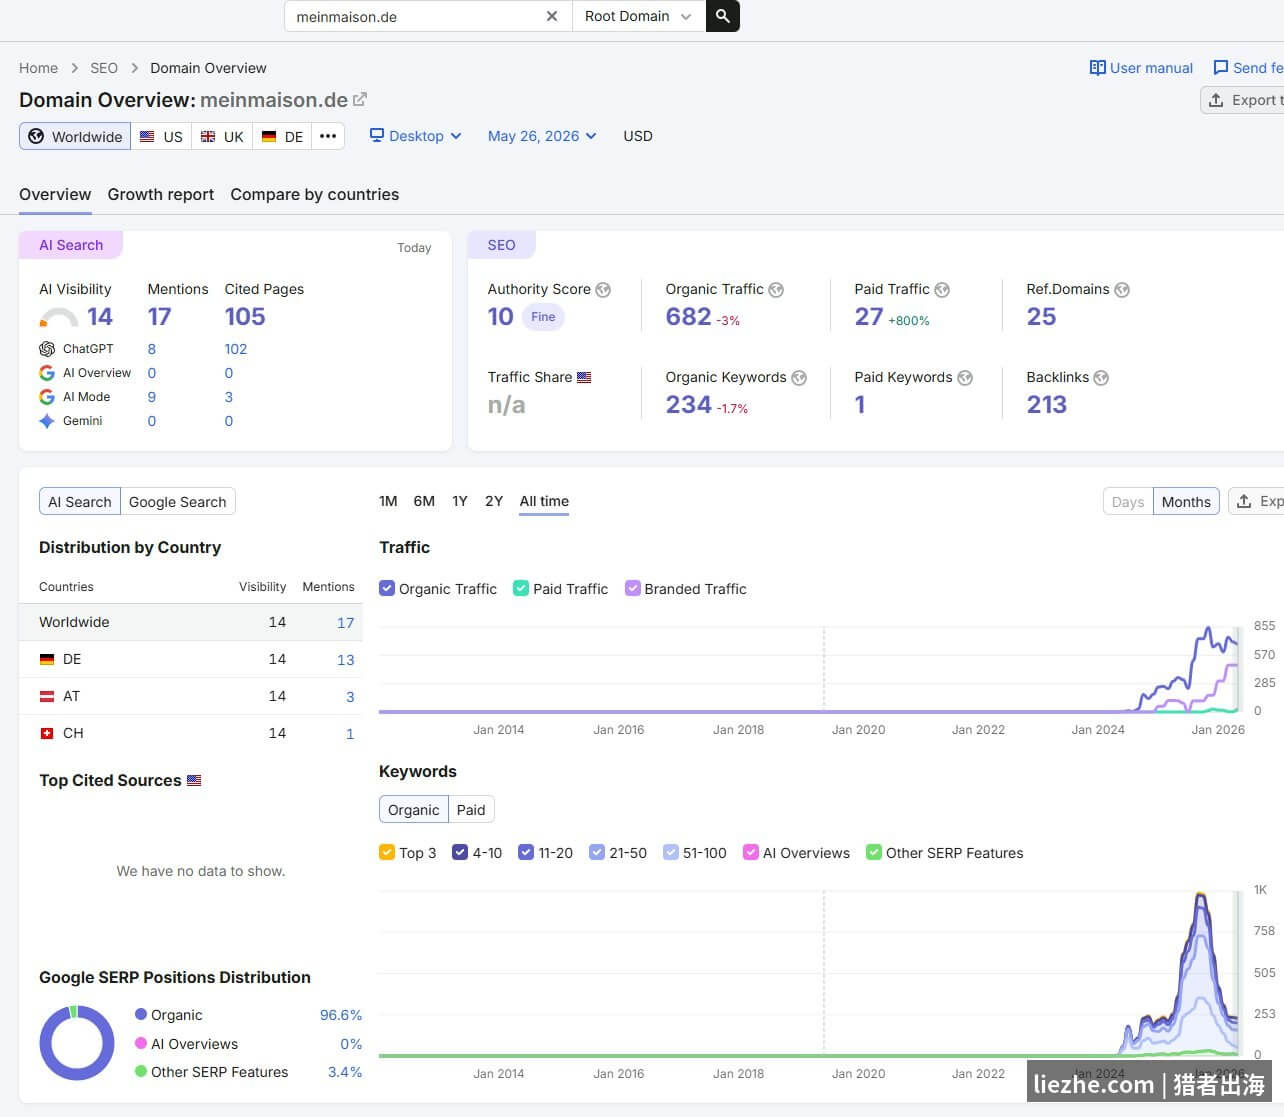Toggle Organic Traffic checkbox
The width and height of the screenshot is (1284, 1117).
387,588
